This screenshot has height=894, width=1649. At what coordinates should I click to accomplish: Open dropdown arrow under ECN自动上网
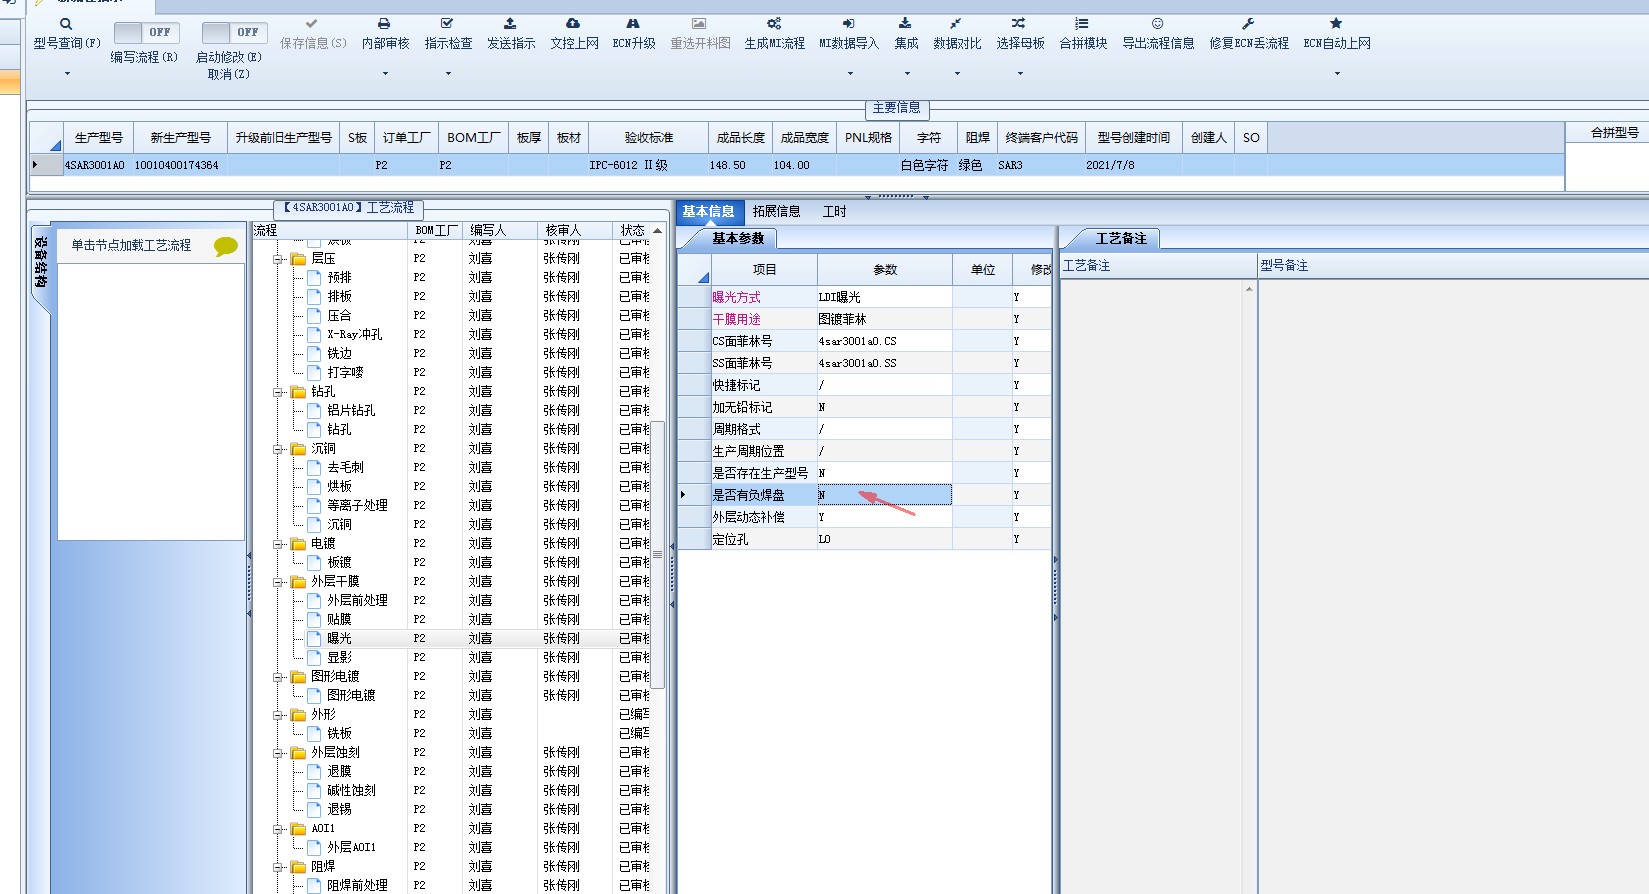pyautogui.click(x=1337, y=74)
